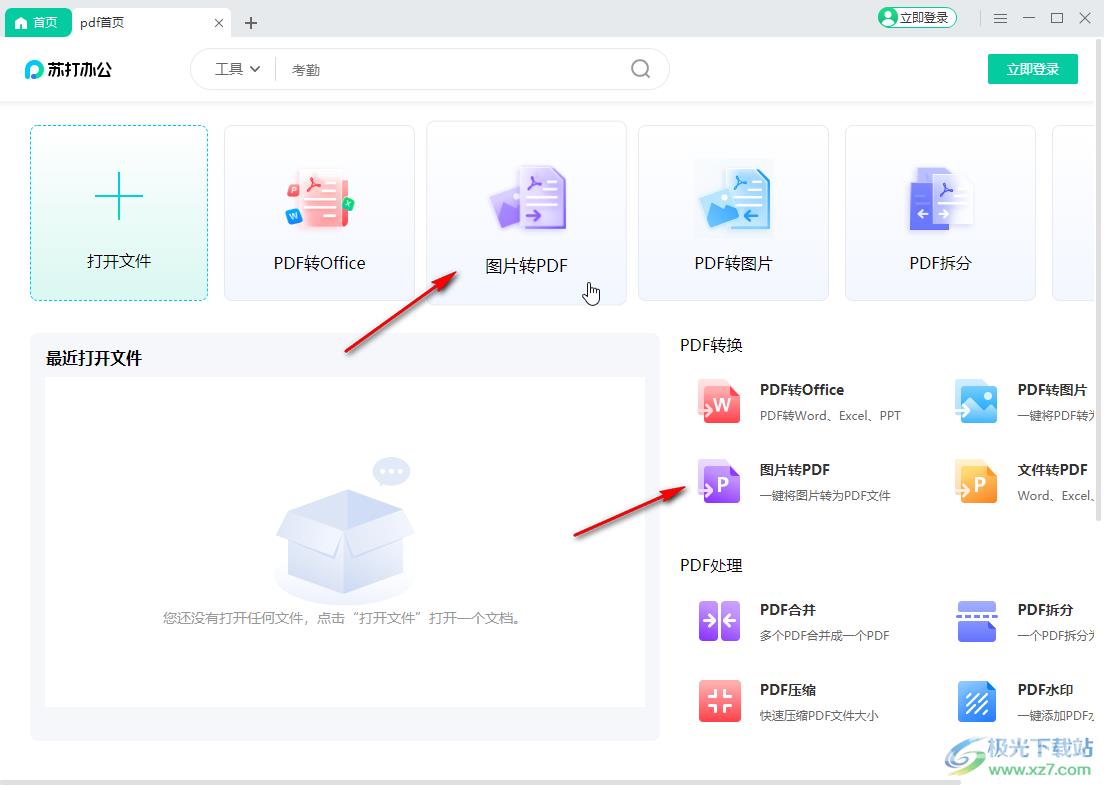Click description 快速压缩PDF文件大小
Viewport: 1104px width, 786px height.
tap(819, 716)
